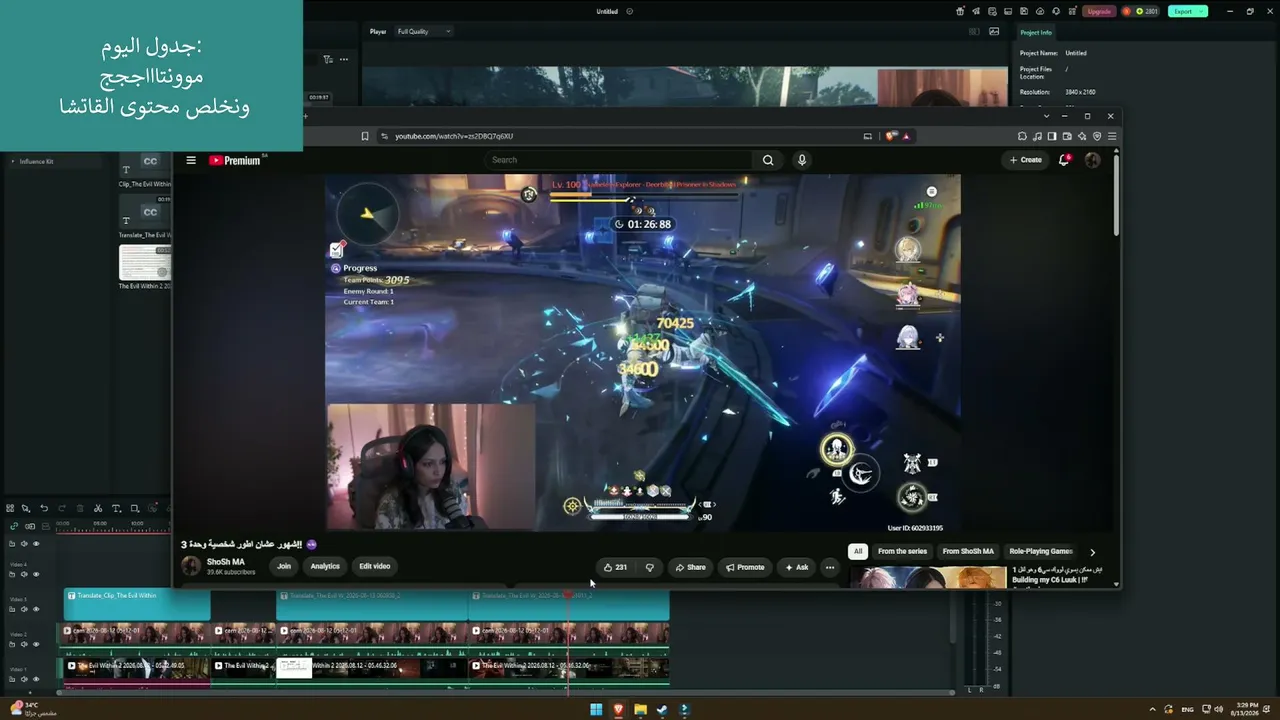The width and height of the screenshot is (1280, 720).
Task: Open the snapshot image icon above the player
Action: click(x=994, y=31)
